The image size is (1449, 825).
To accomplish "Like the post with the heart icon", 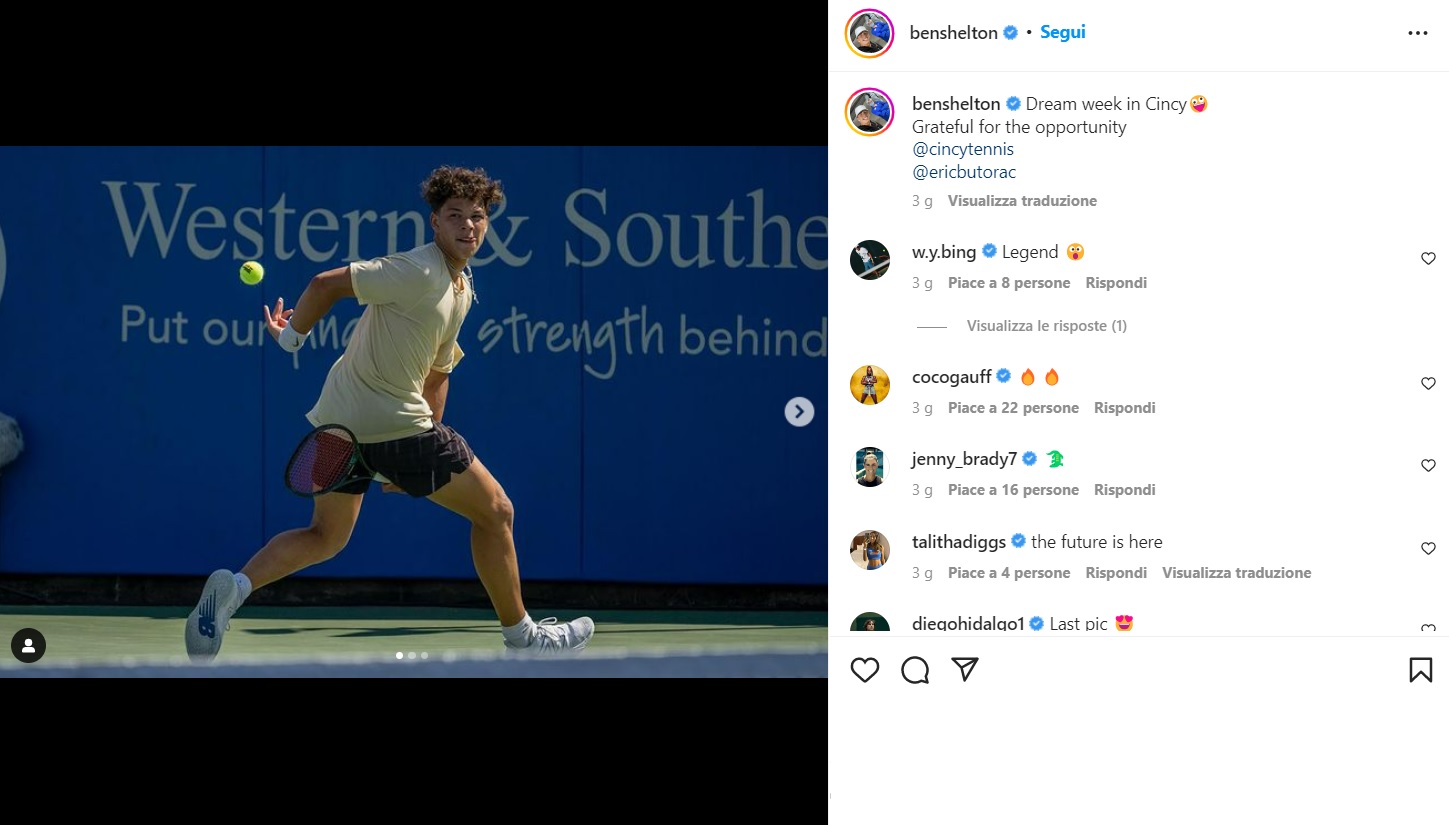I will (865, 670).
